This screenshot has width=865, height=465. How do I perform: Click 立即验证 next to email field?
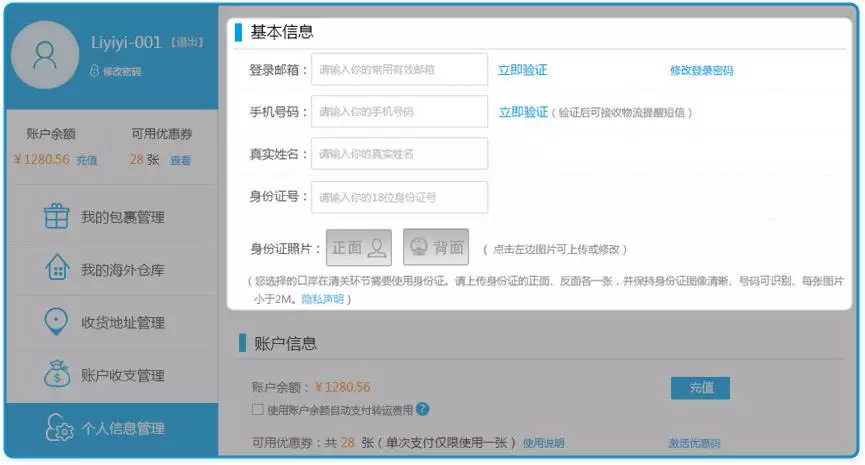click(522, 70)
